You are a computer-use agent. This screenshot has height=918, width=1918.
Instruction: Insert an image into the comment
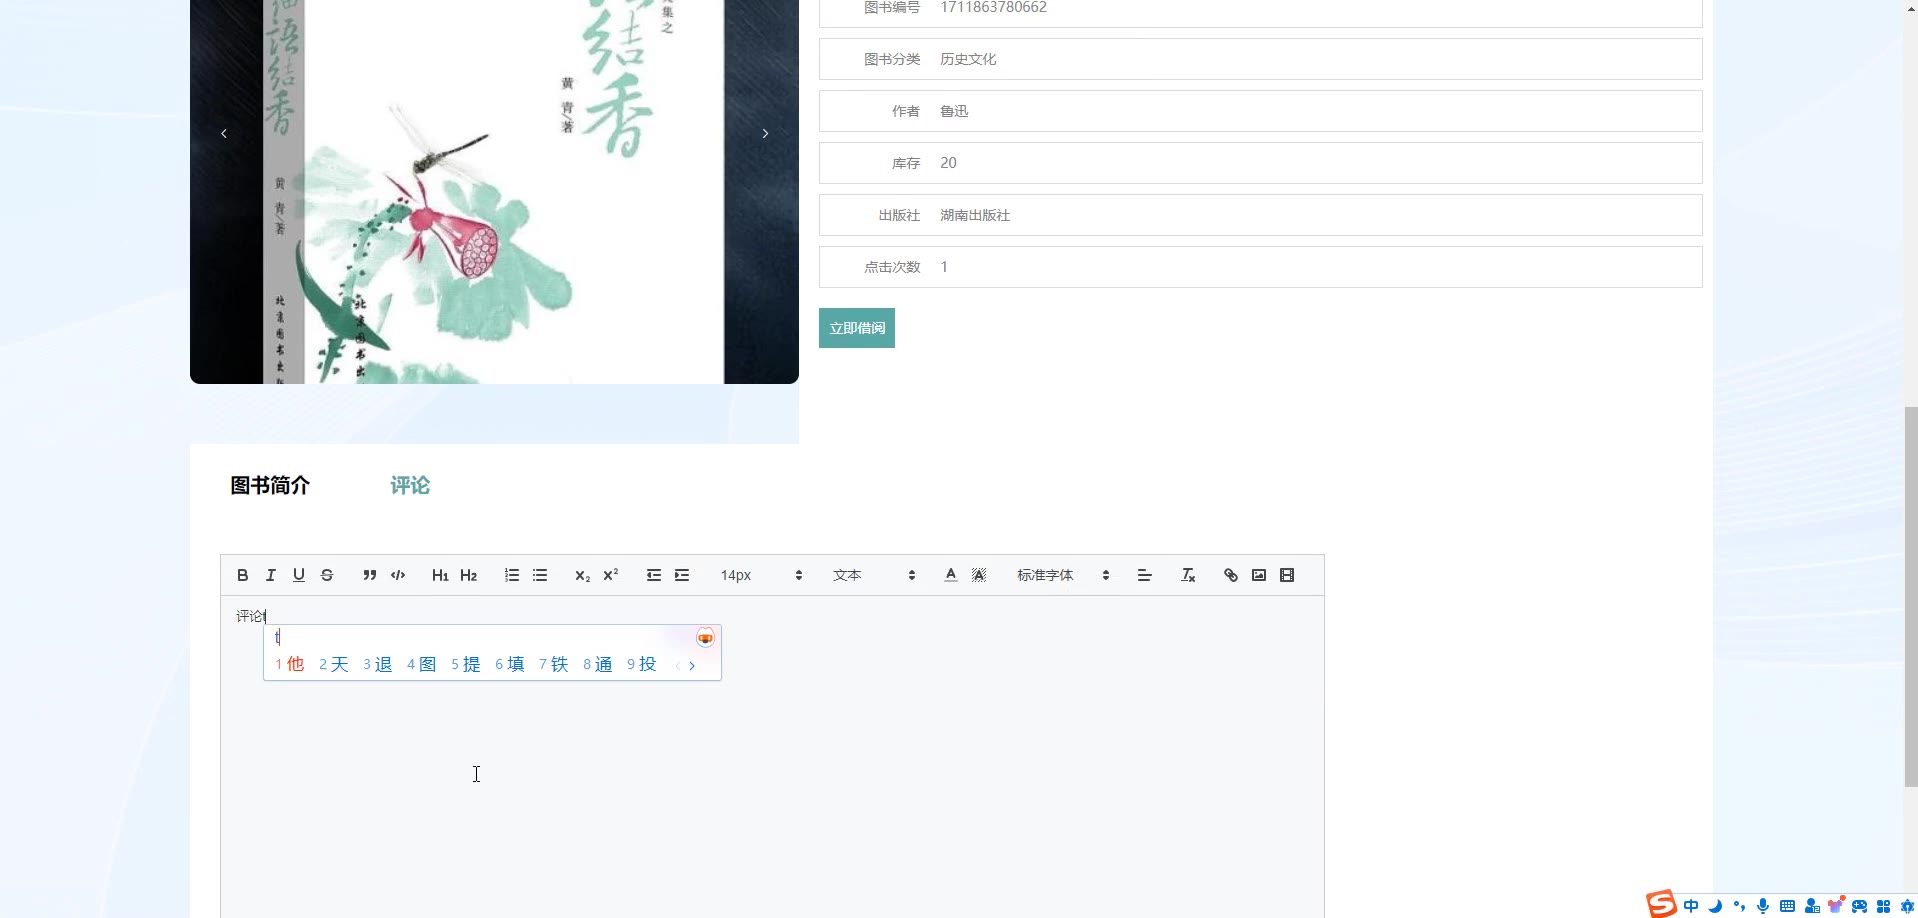click(x=1259, y=575)
